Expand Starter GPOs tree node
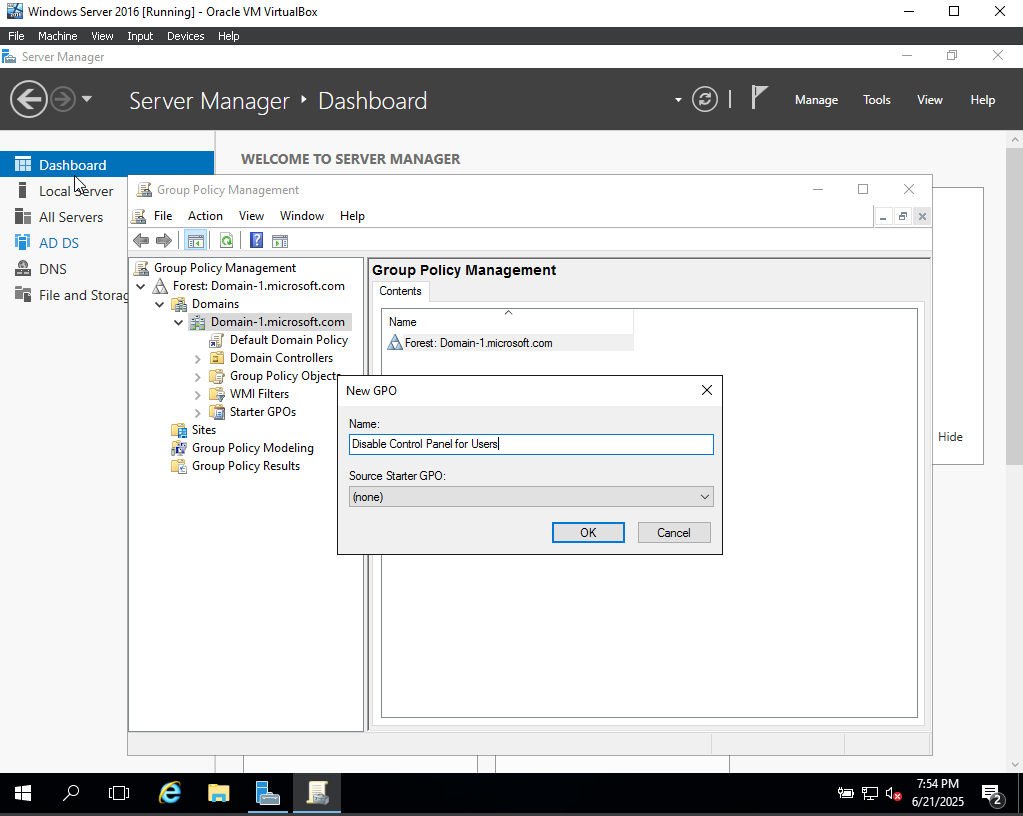This screenshot has height=816, width=1023. click(x=198, y=412)
